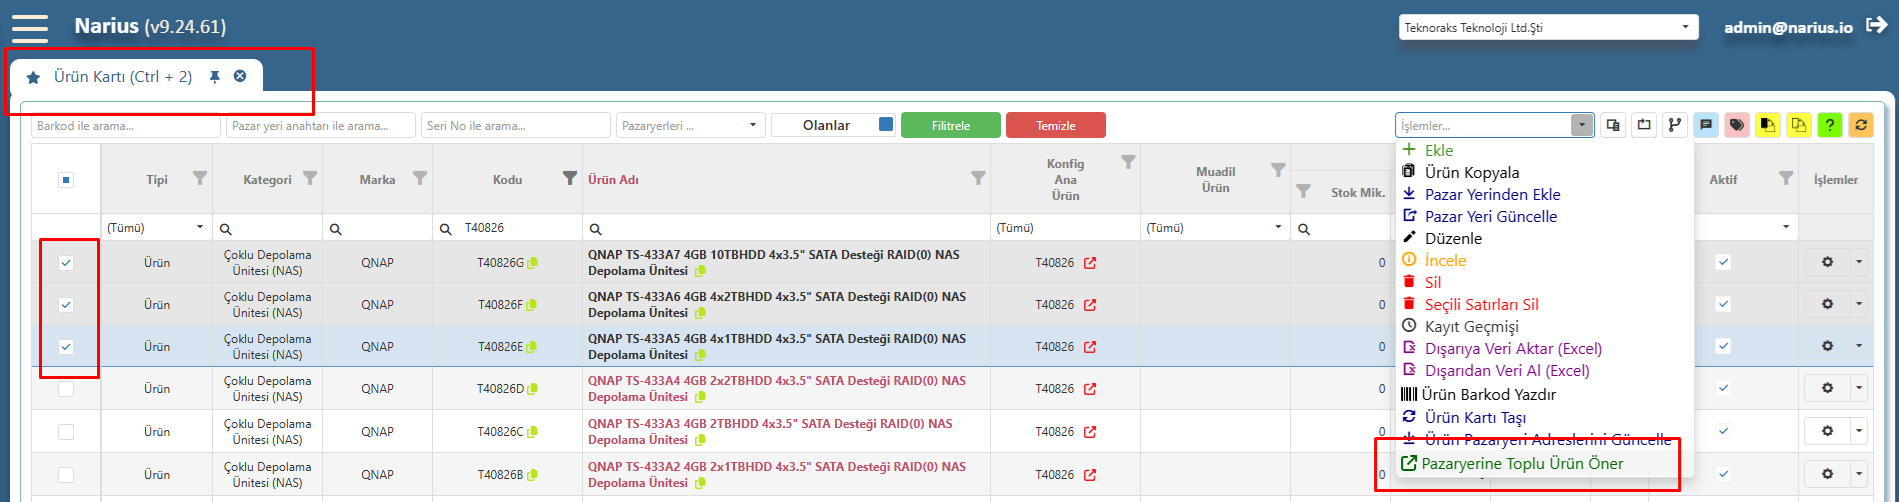Click the blue comment toolbar icon
The width and height of the screenshot is (1899, 502).
coord(1706,125)
